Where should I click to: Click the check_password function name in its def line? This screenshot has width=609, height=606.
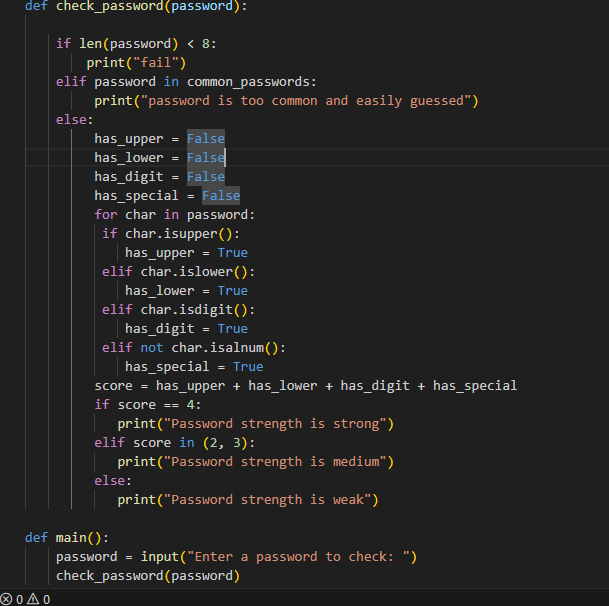coord(110,6)
